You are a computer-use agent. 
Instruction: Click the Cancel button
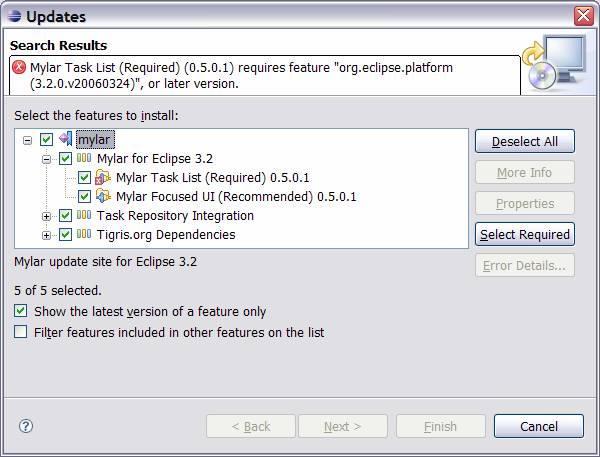point(539,426)
